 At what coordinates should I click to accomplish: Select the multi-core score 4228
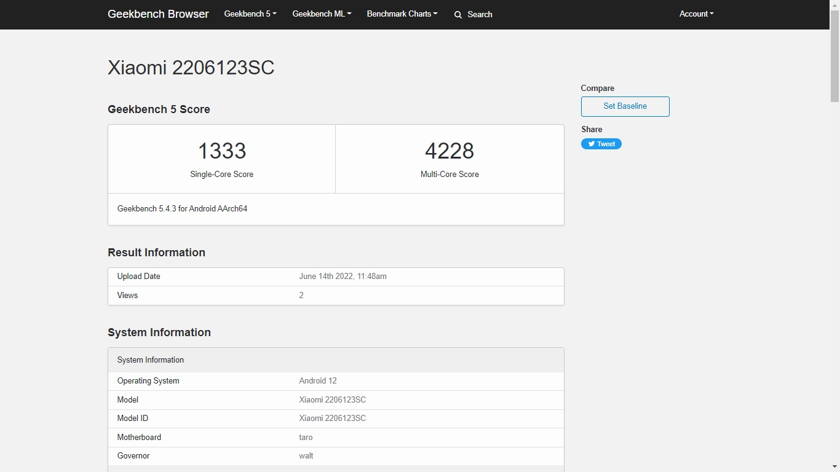[x=449, y=151]
